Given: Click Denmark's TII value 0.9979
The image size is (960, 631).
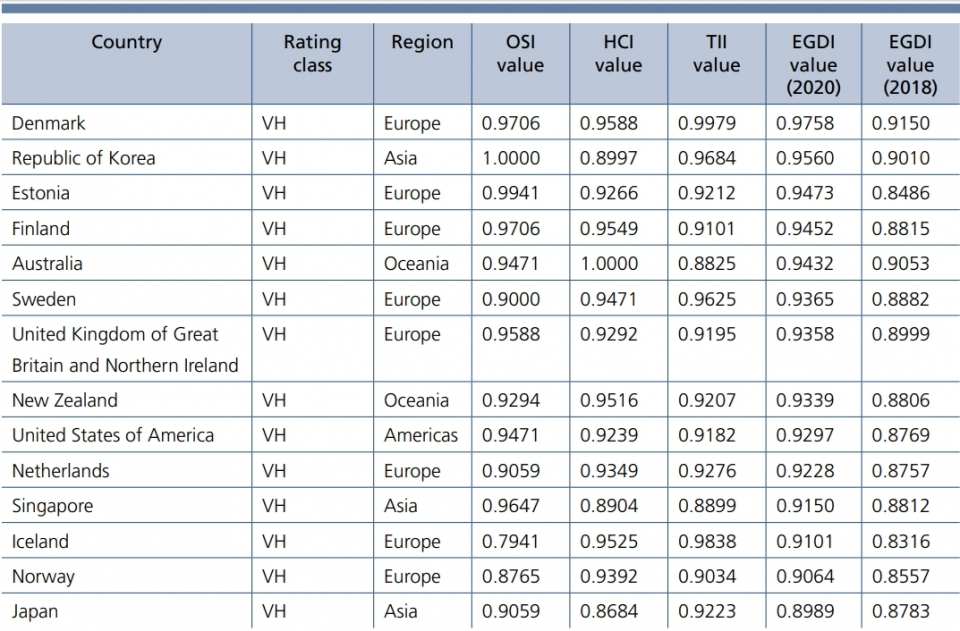Looking at the screenshot, I should click(707, 124).
